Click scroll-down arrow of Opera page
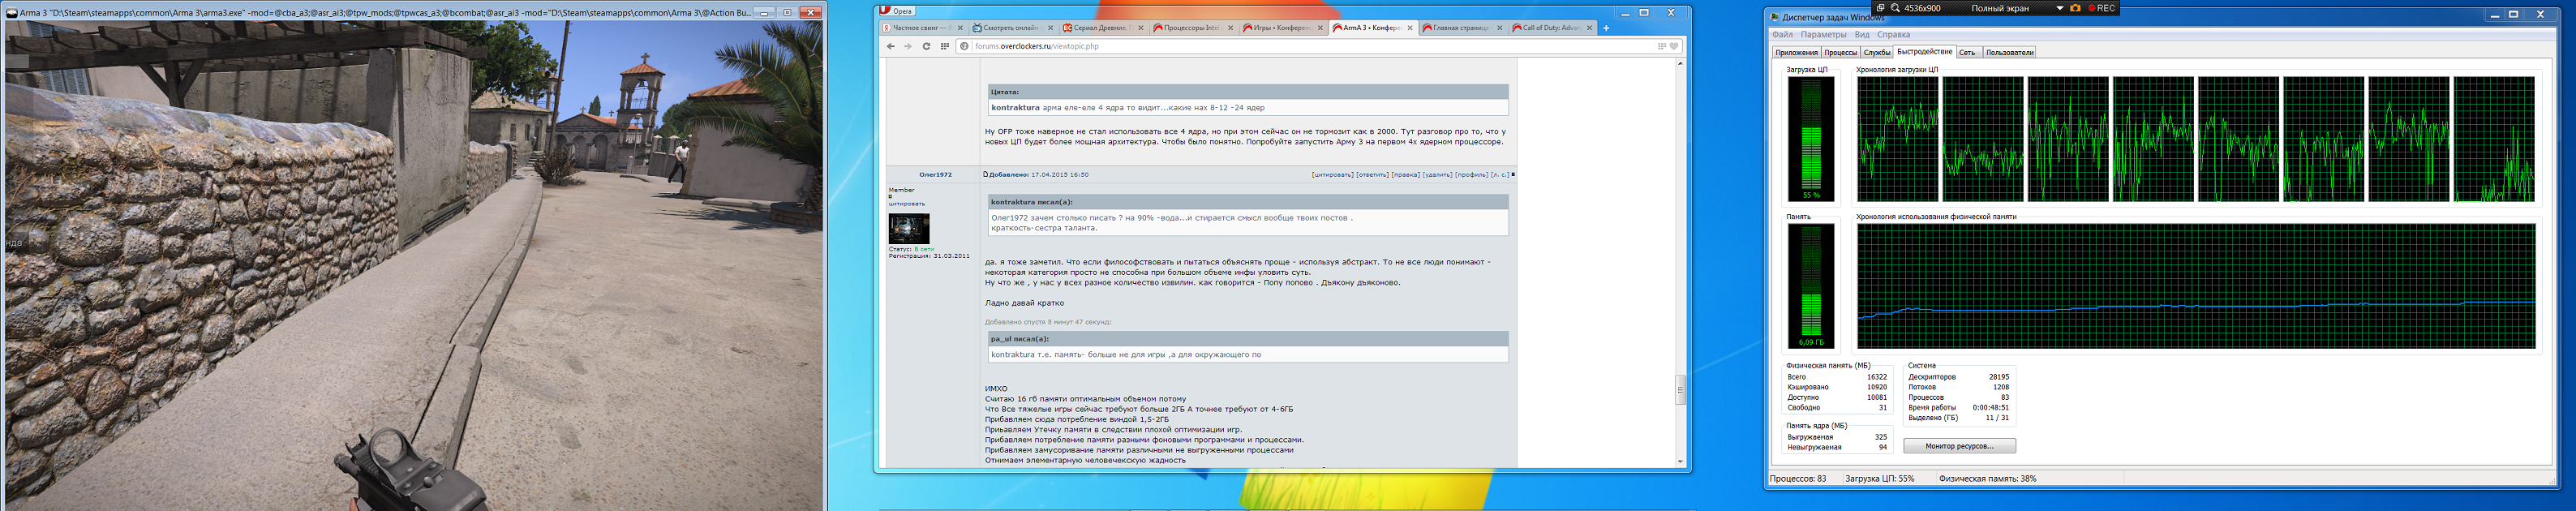Image resolution: width=2576 pixels, height=511 pixels. click(1680, 462)
